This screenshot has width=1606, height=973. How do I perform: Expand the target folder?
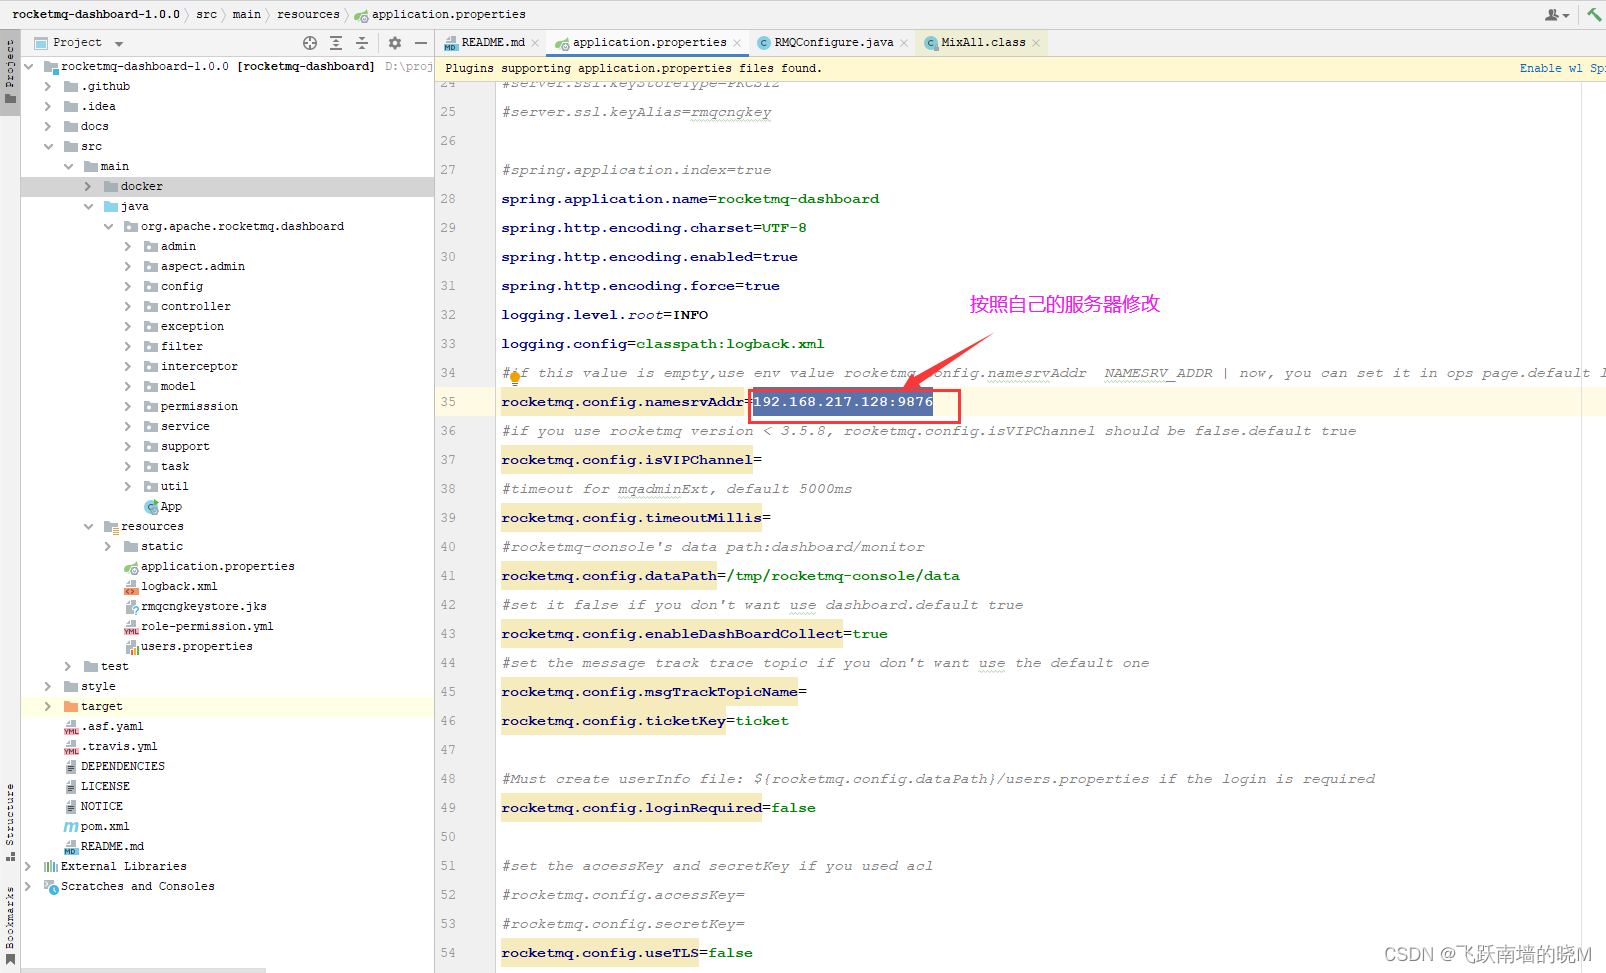point(48,707)
